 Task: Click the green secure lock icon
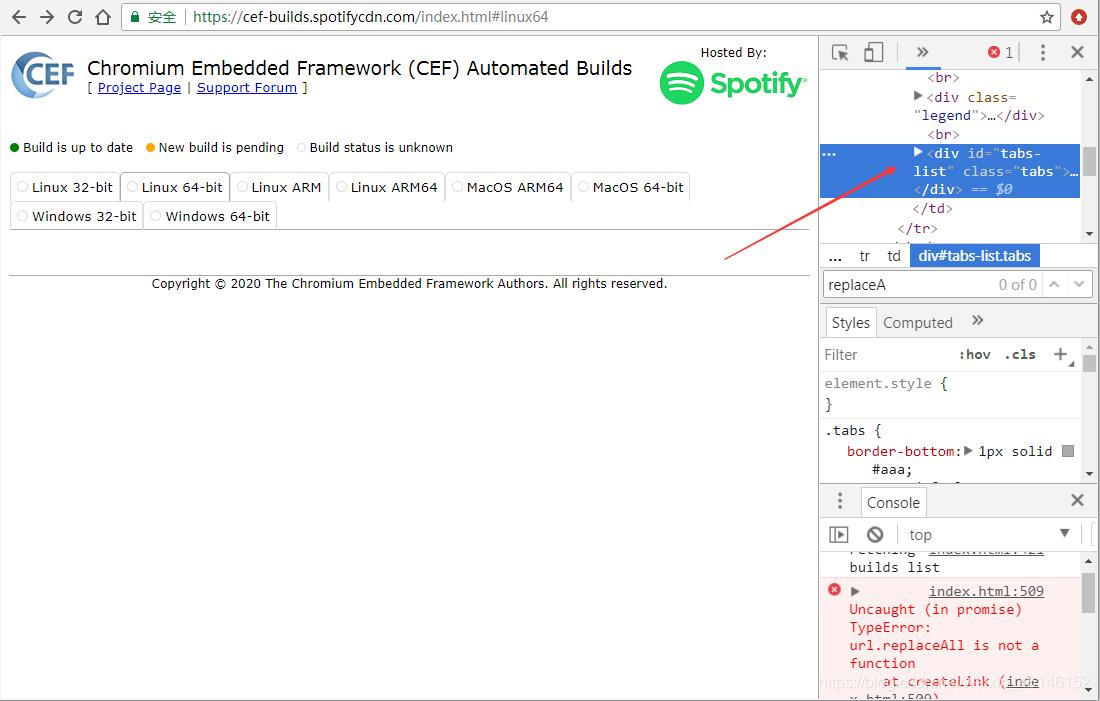click(x=135, y=17)
